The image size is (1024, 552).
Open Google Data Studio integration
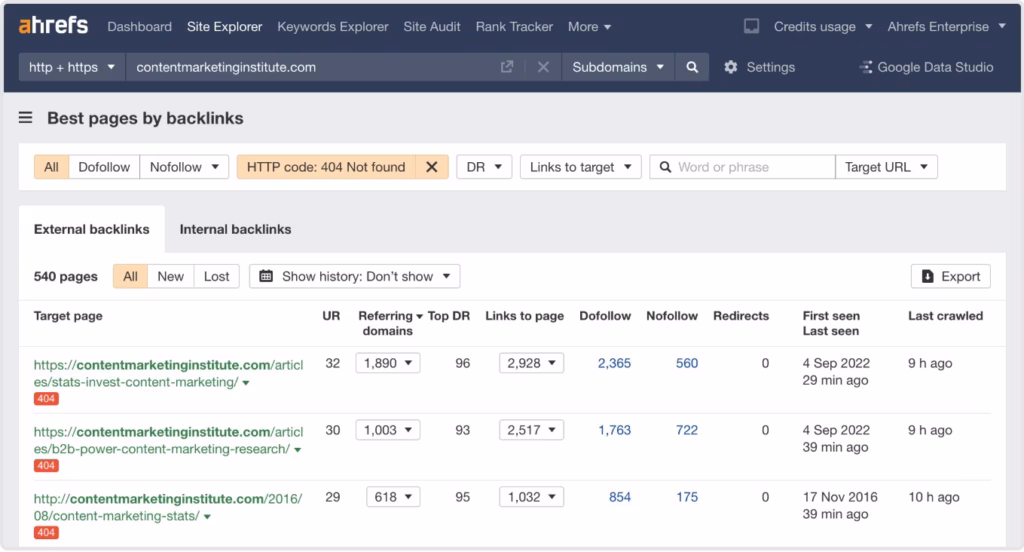tap(926, 67)
